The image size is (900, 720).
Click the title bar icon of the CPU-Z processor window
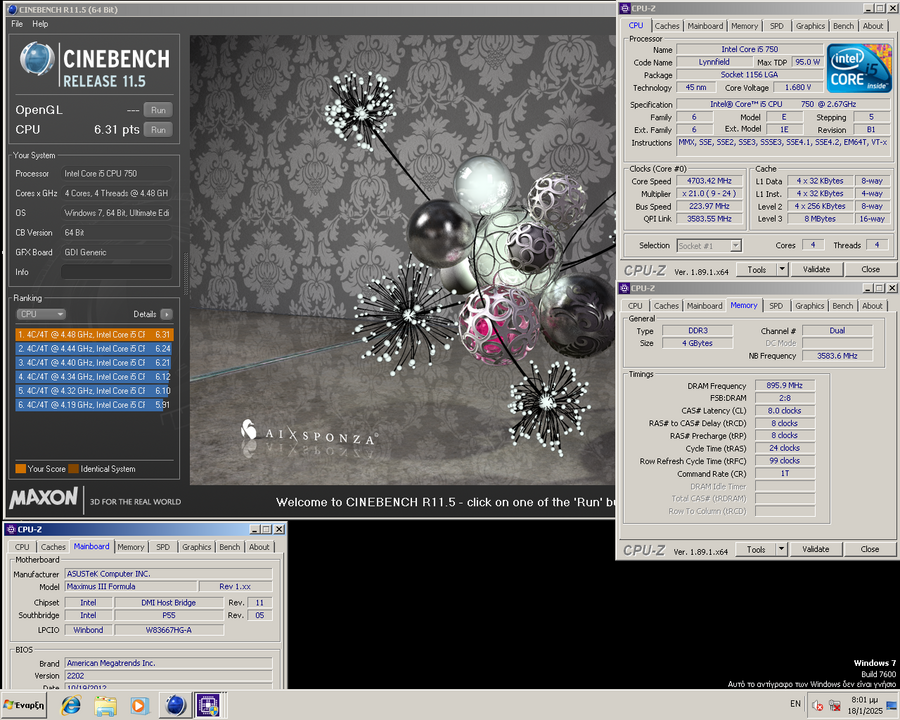pos(625,8)
